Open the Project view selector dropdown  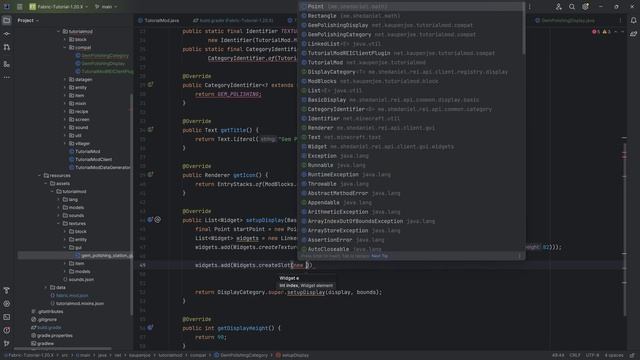tap(28, 20)
